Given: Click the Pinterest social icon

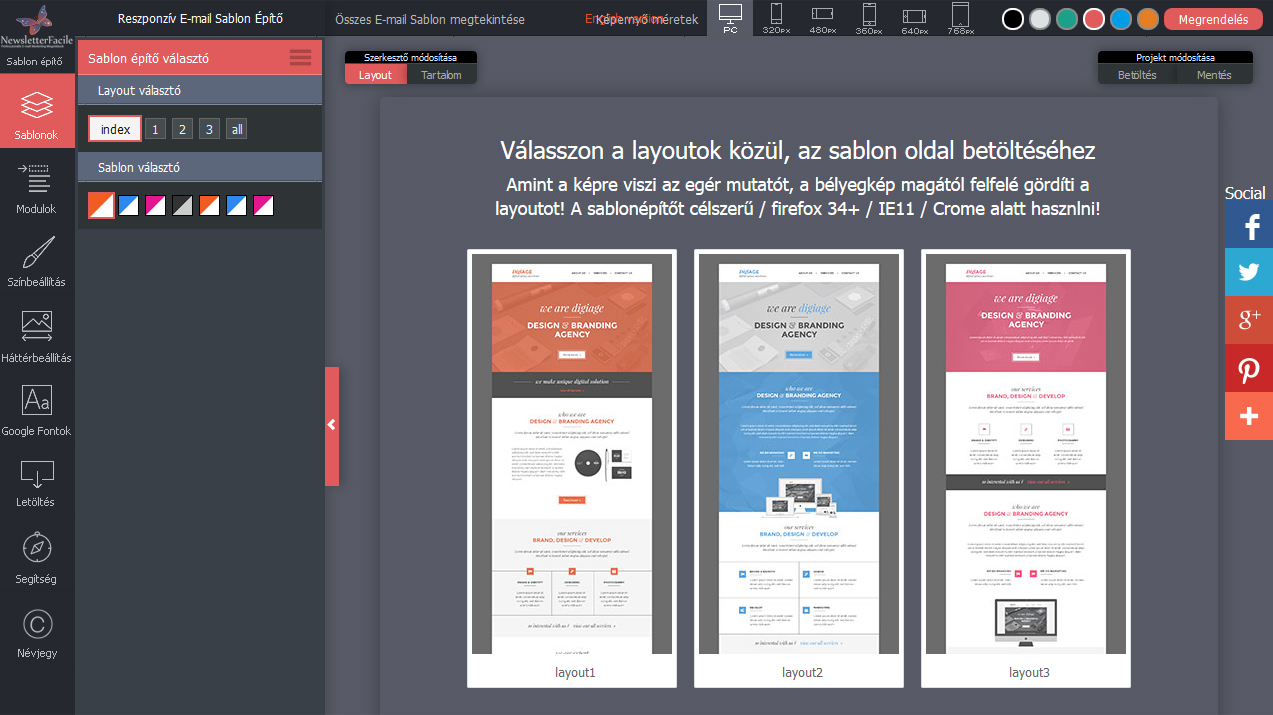Looking at the screenshot, I should point(1248,369).
